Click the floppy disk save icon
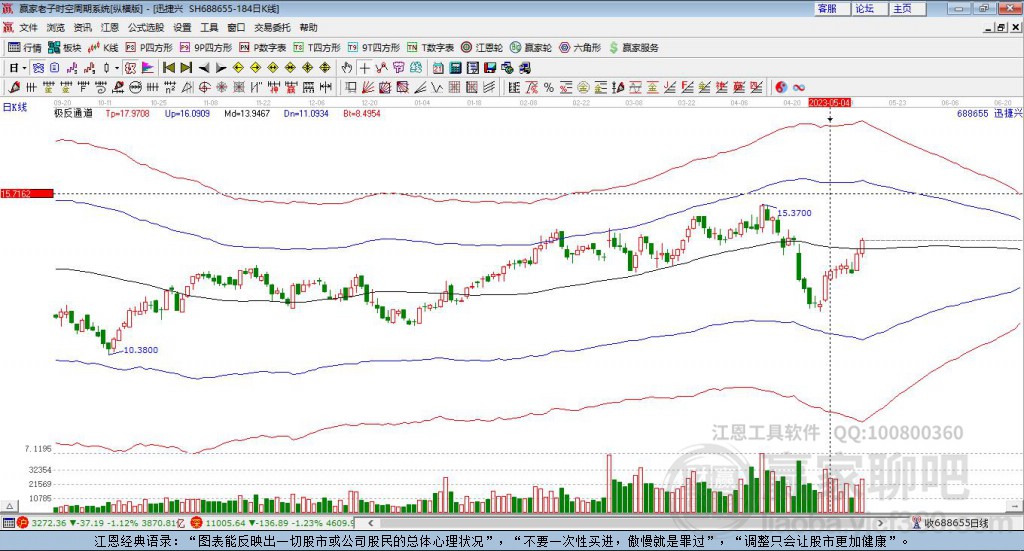The image size is (1024, 551). 490,68
